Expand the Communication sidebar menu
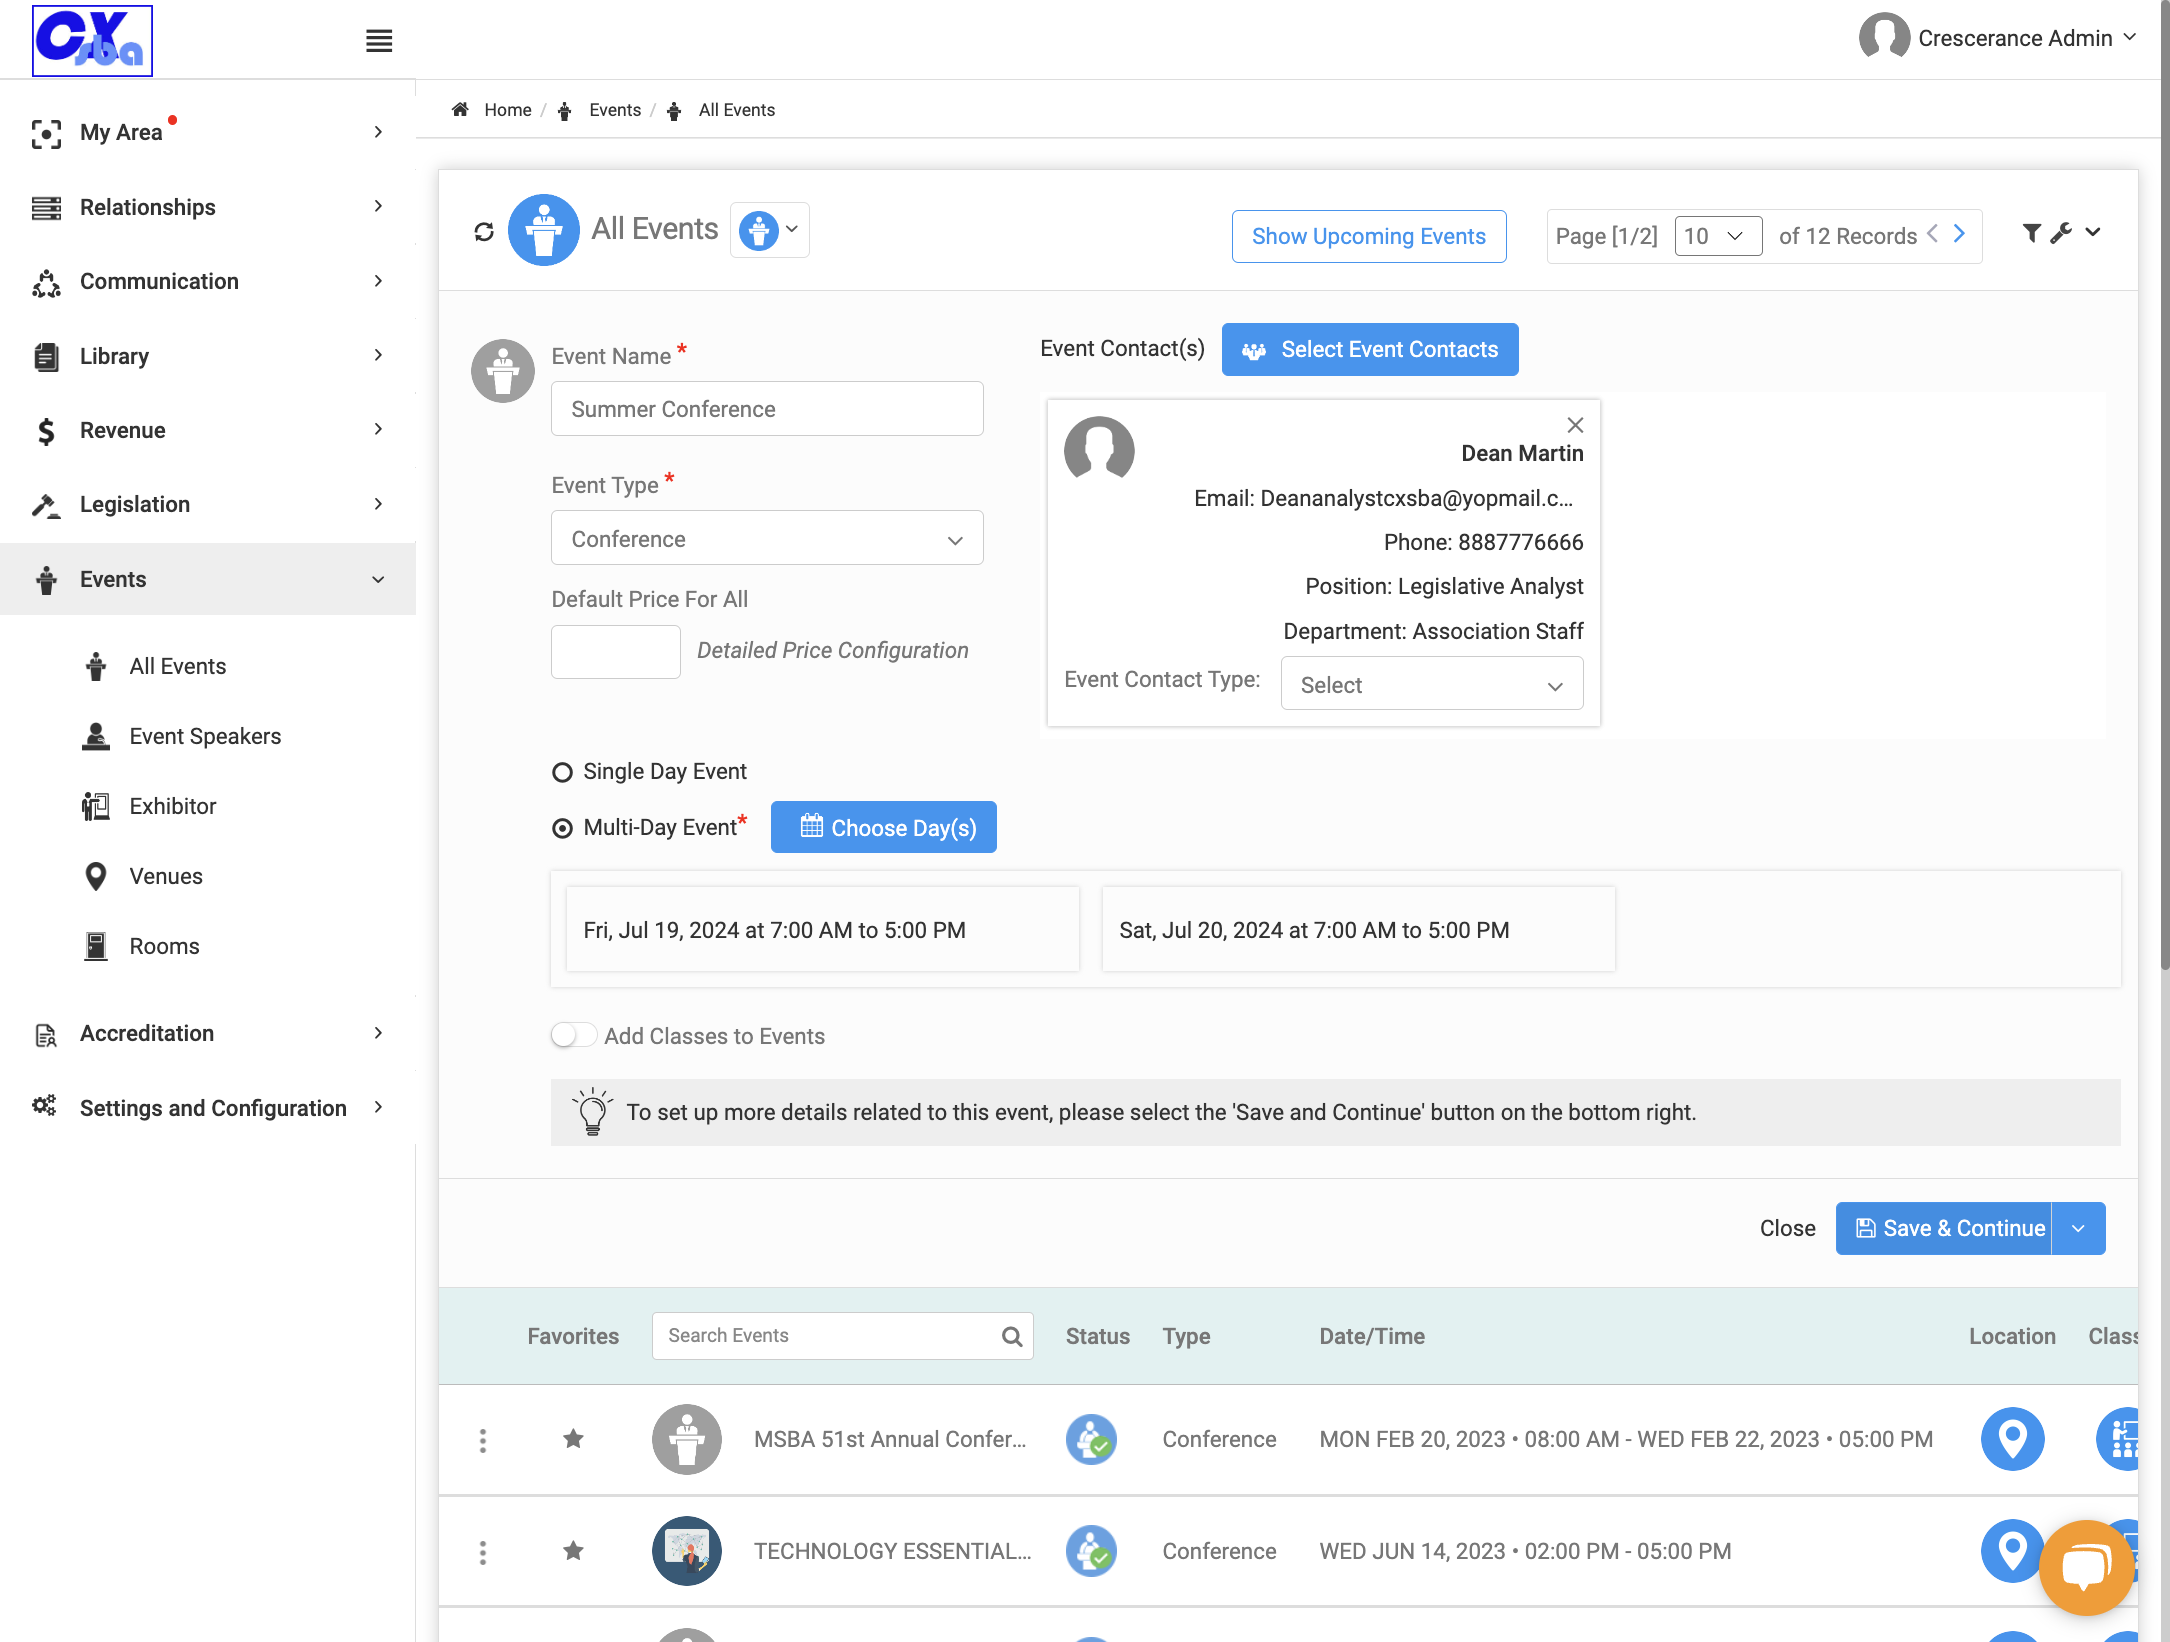2170x1642 pixels. (208, 281)
